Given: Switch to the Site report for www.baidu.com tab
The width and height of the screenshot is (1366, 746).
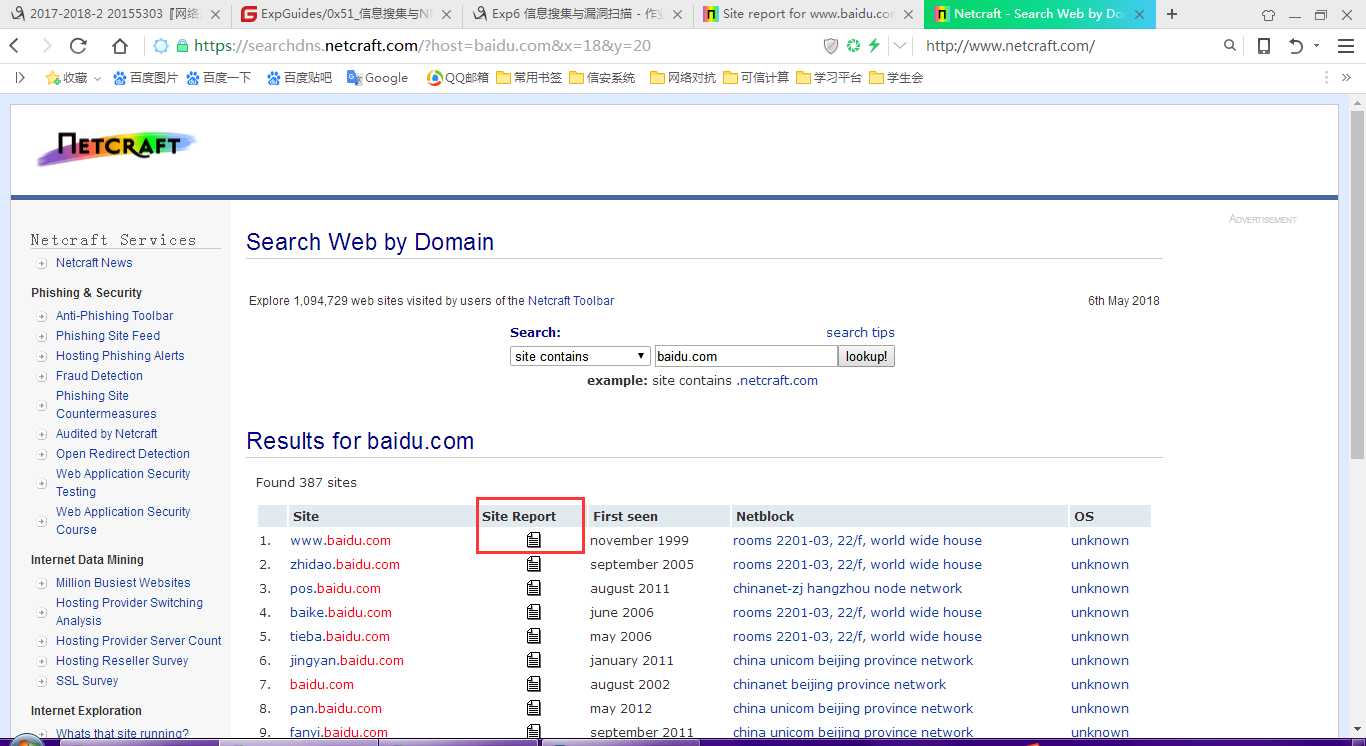Looking at the screenshot, I should (x=808, y=14).
